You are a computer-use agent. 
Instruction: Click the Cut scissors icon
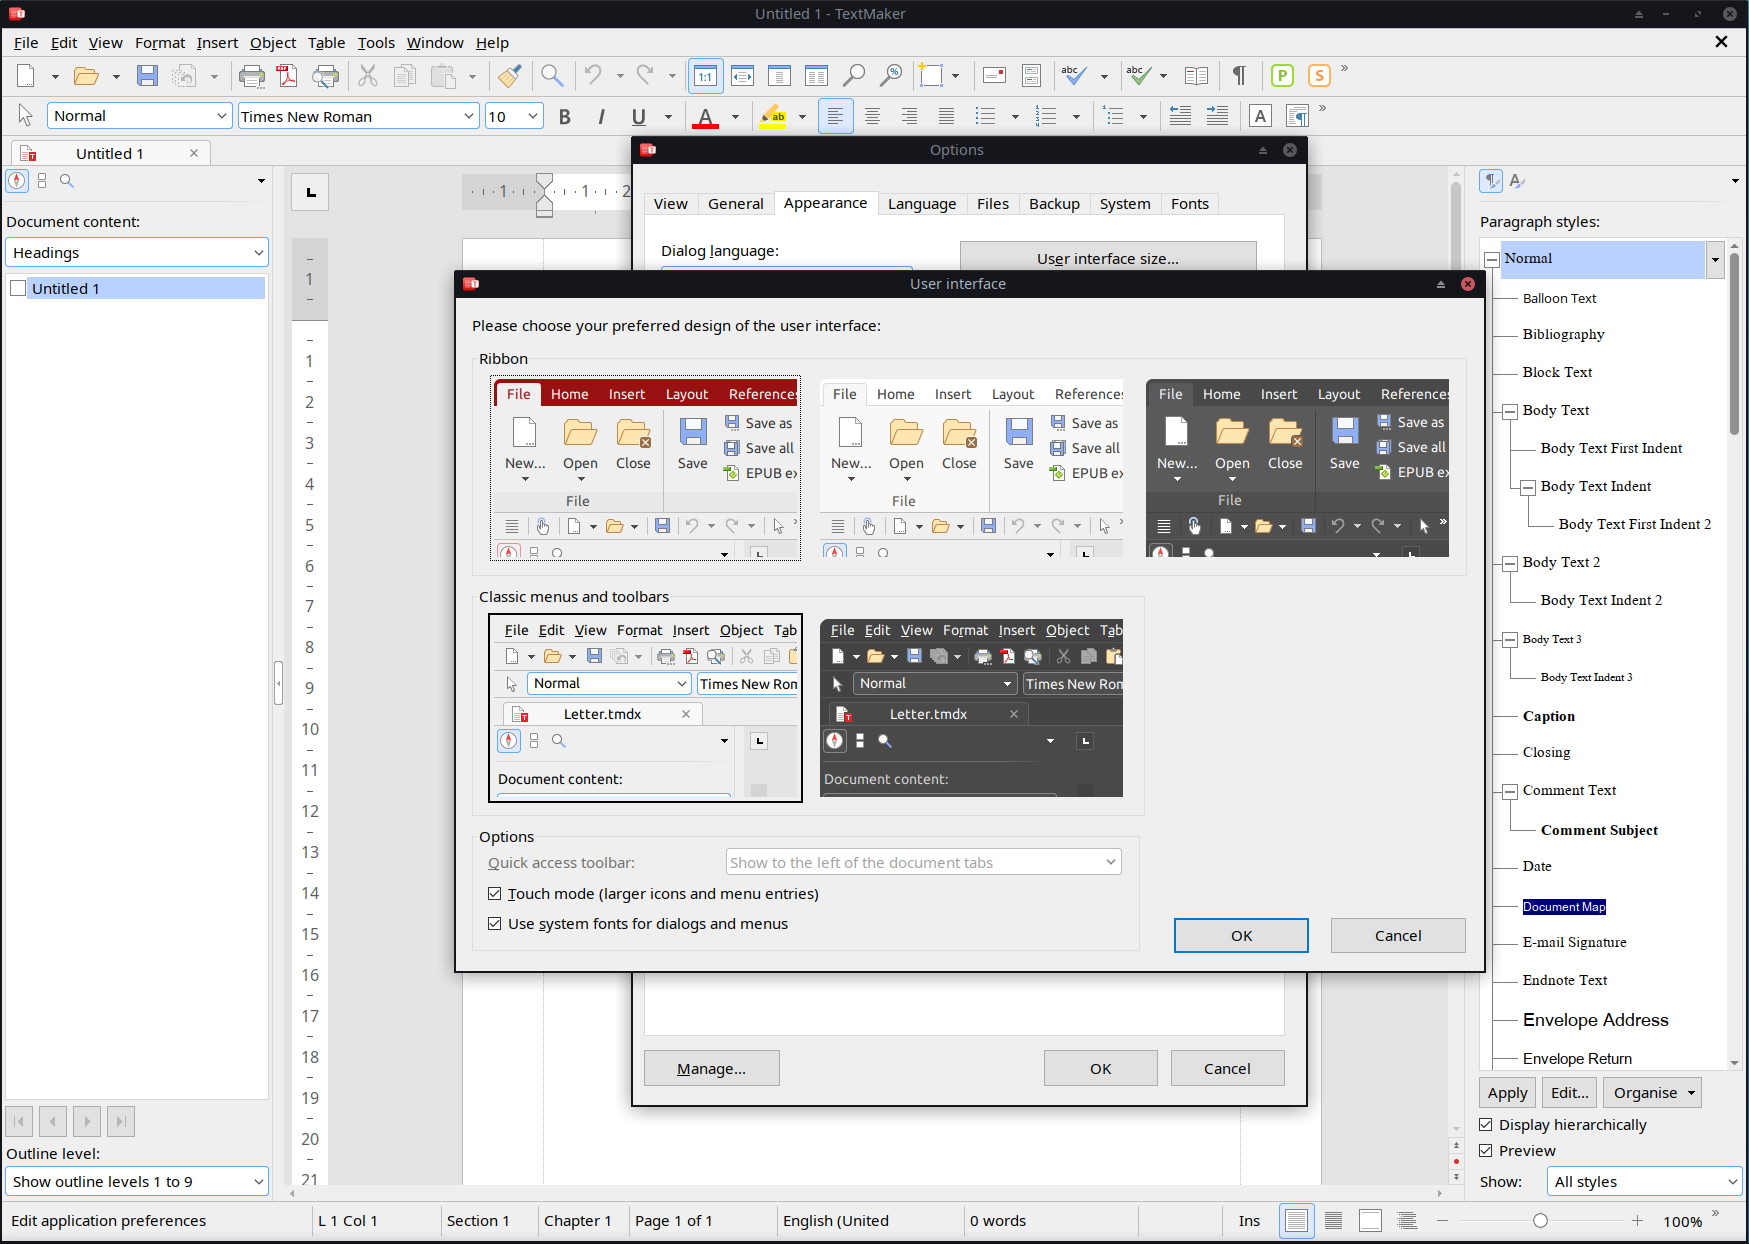(368, 76)
